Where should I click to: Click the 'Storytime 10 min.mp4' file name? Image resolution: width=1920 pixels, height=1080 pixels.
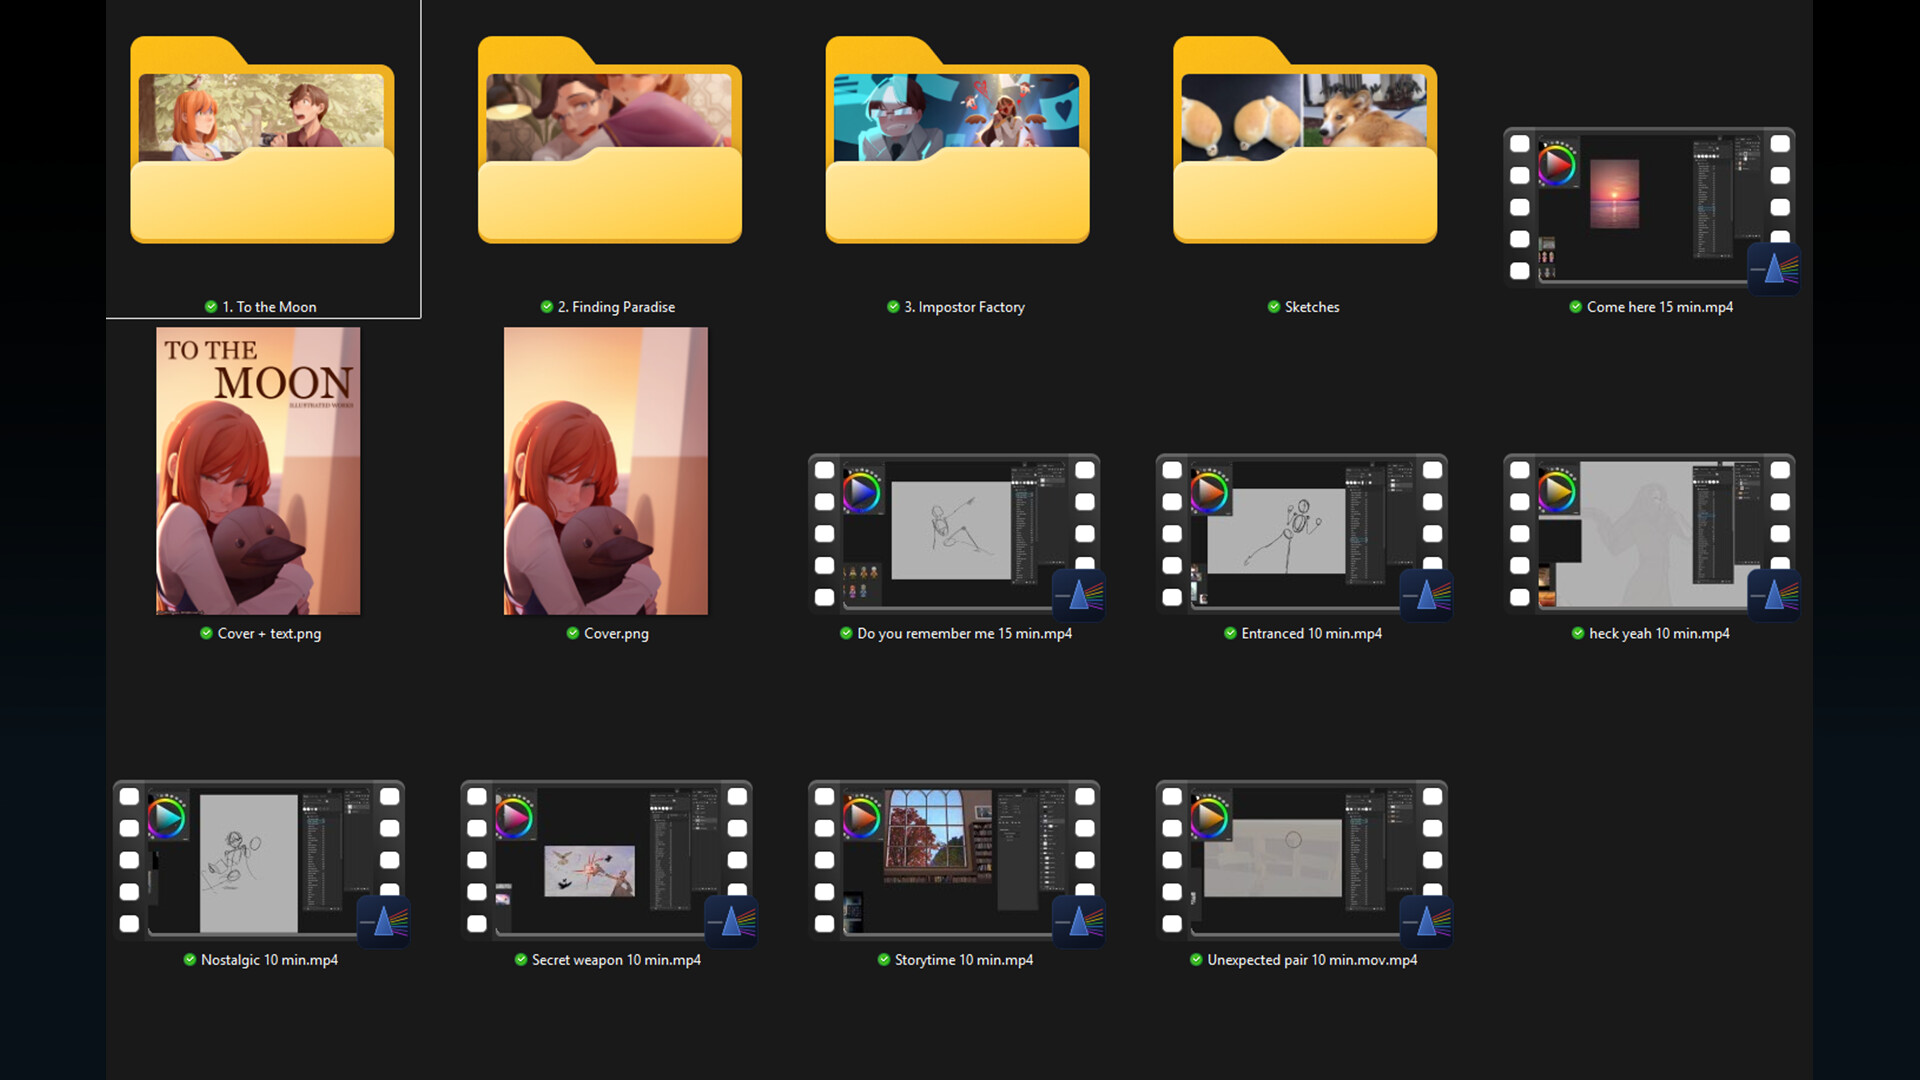pyautogui.click(x=964, y=959)
